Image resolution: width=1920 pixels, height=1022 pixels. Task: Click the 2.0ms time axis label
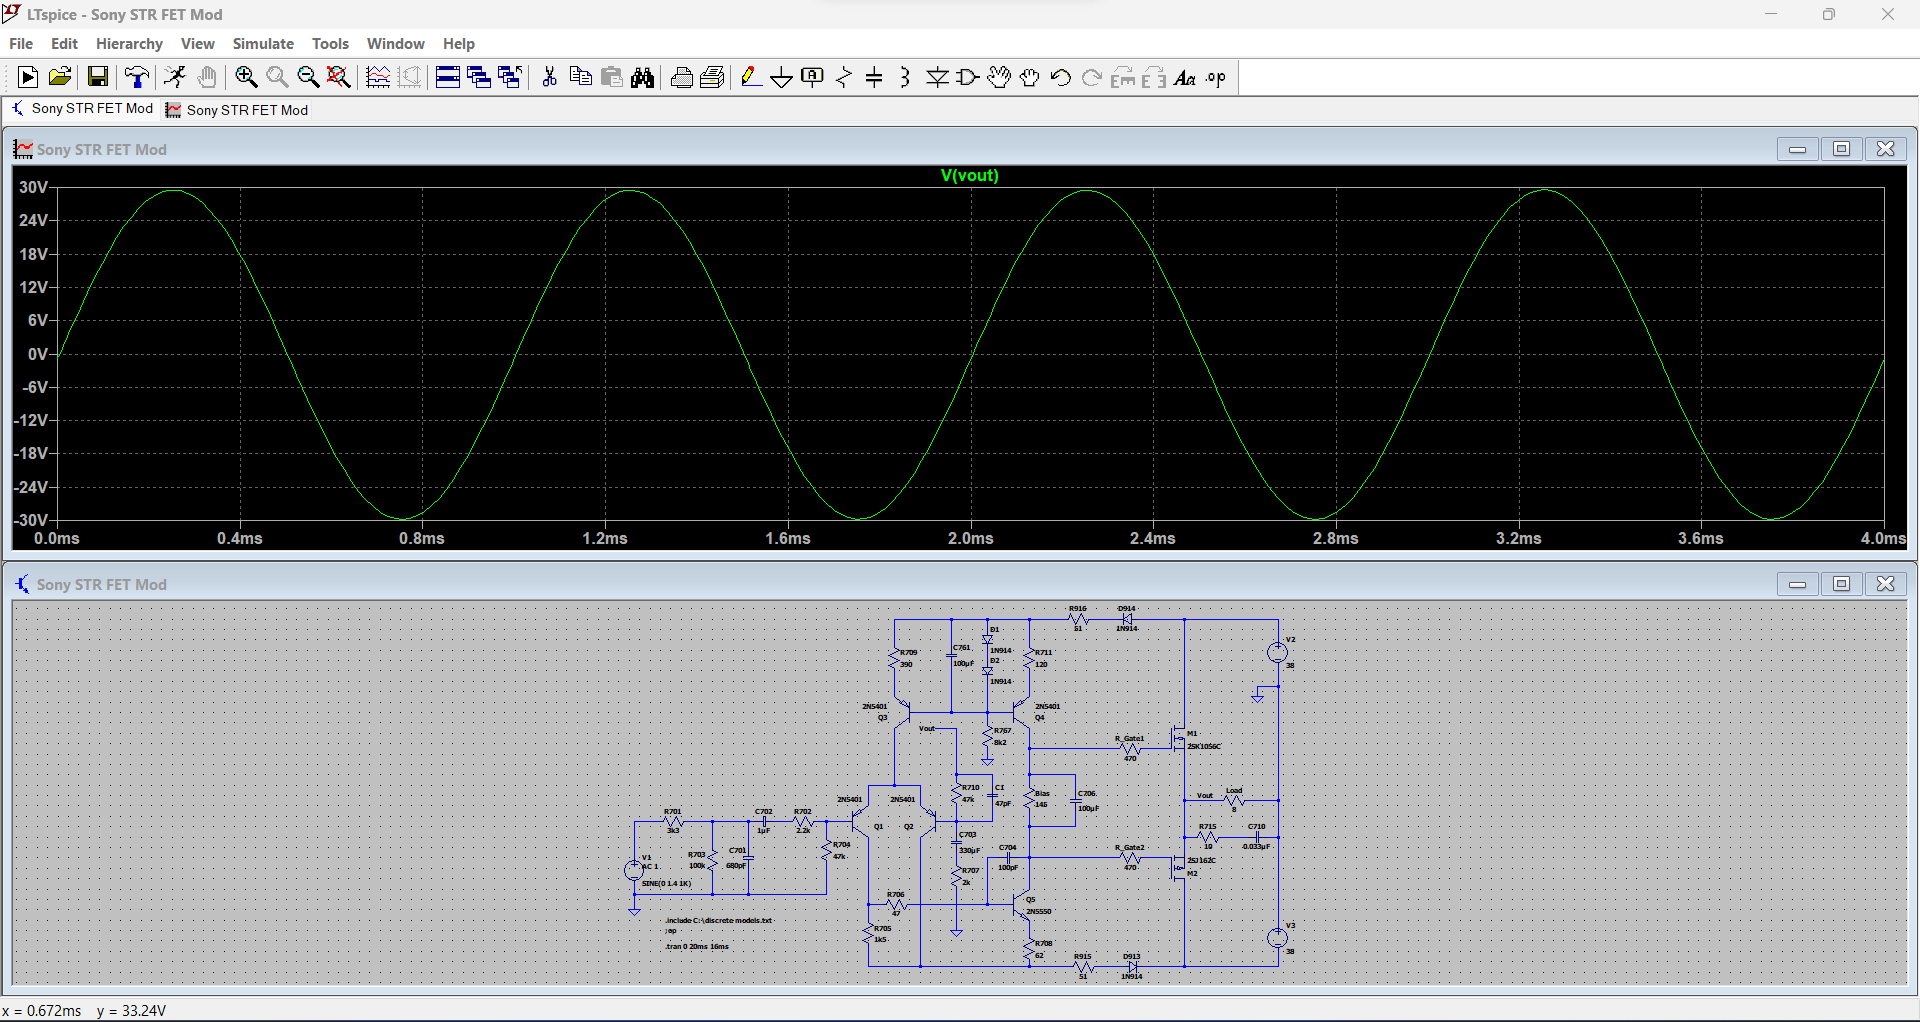[x=970, y=538]
